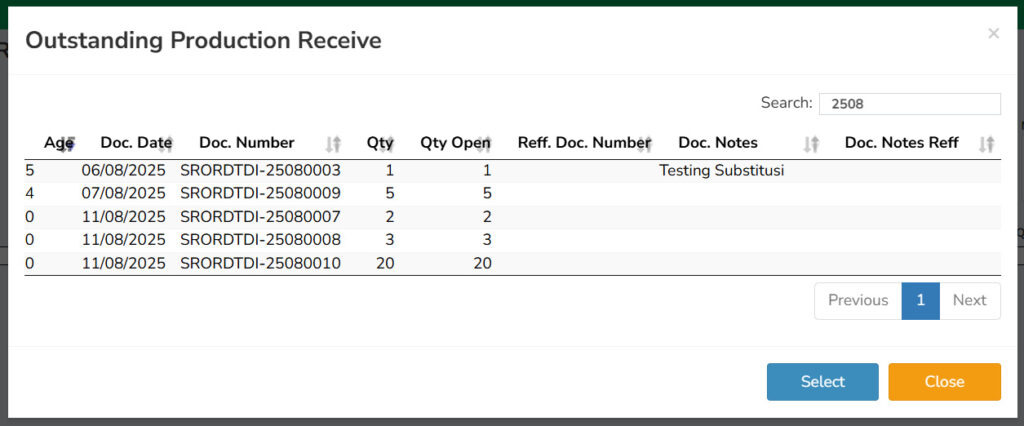Viewport: 1024px width, 426px height.
Task: Go to the Previous page
Action: [858, 301]
